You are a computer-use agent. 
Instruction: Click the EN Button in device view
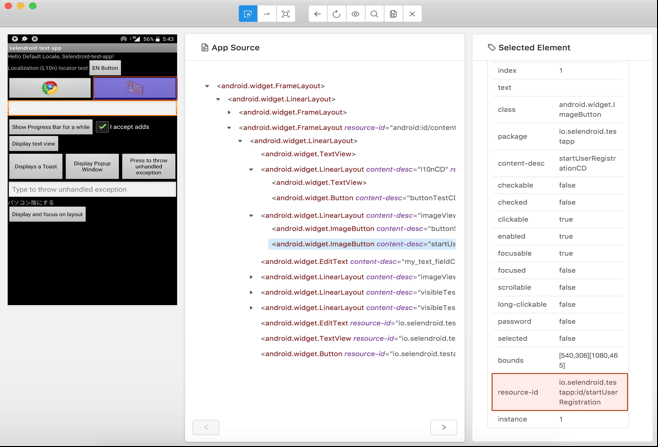(x=105, y=68)
